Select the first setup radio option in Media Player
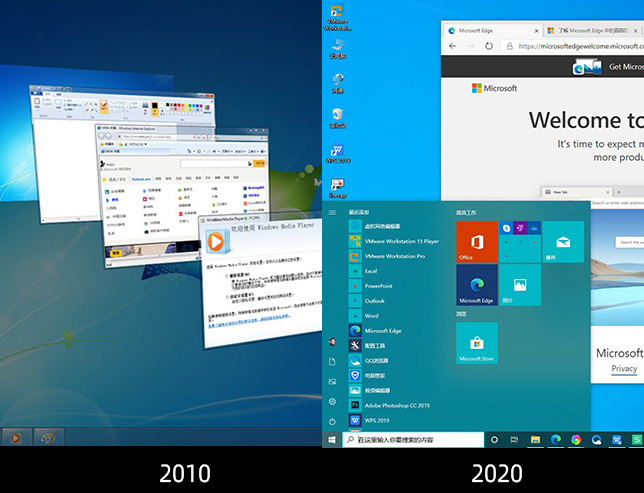644x493 pixels. point(227,276)
